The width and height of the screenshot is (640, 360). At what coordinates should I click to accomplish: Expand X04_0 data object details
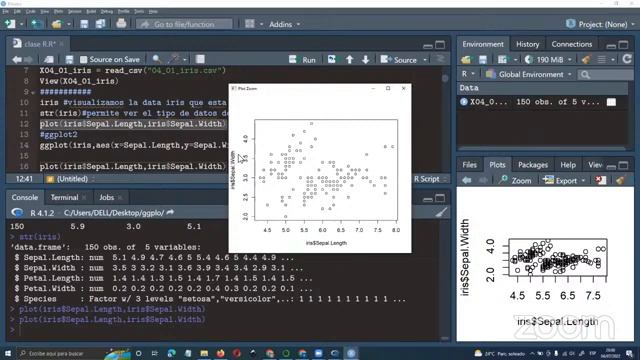(464, 102)
